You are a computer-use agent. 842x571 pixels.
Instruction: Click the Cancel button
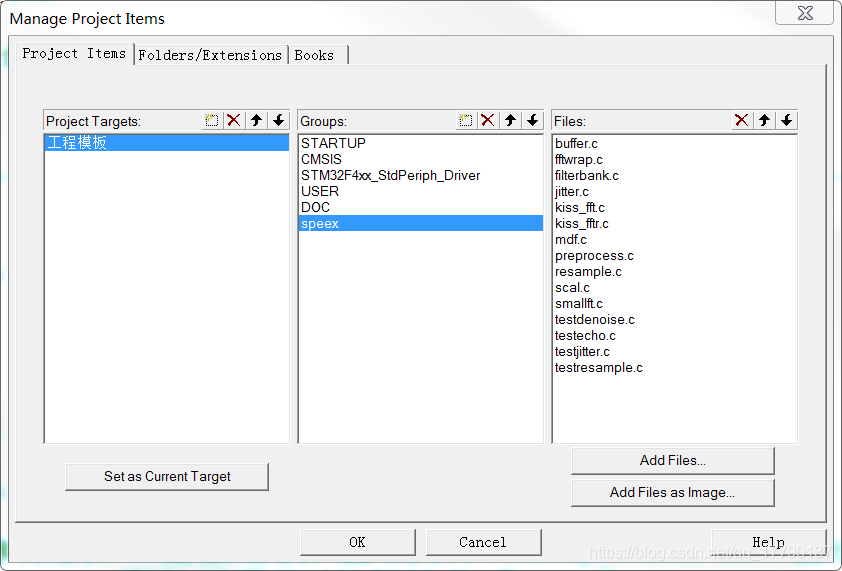(x=483, y=543)
